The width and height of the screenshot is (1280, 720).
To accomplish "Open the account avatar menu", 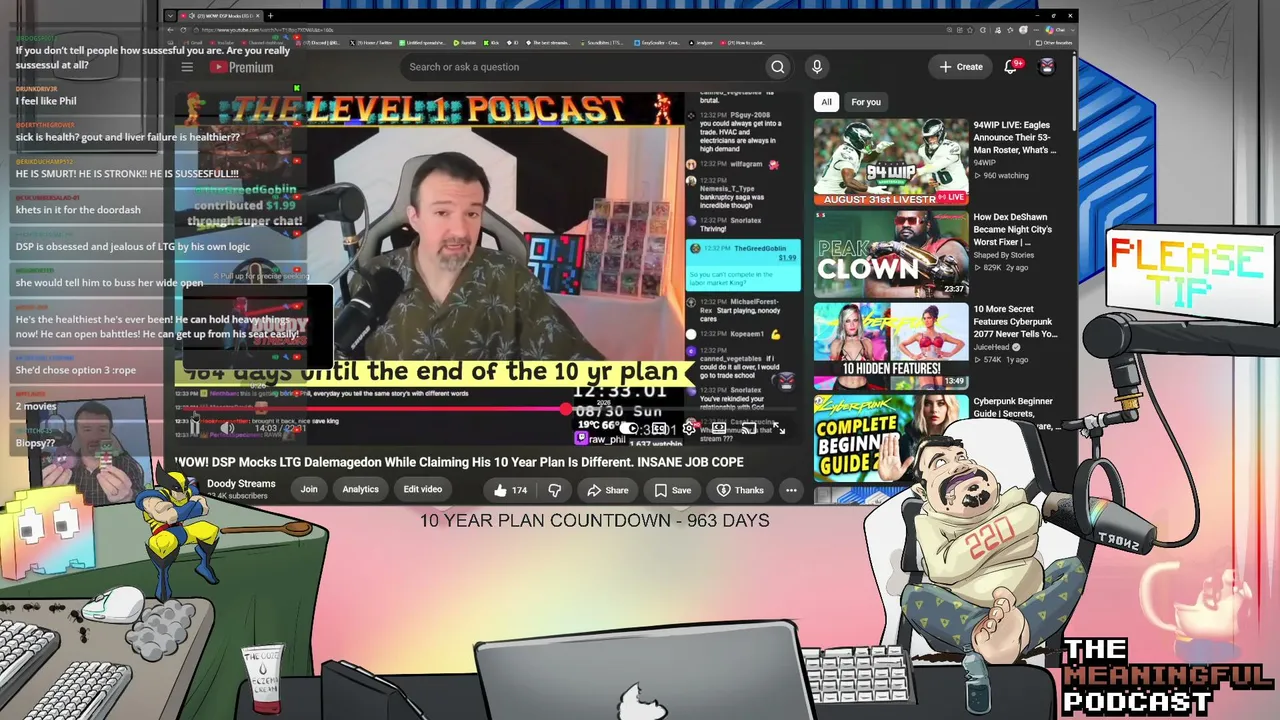I will coord(1047,67).
